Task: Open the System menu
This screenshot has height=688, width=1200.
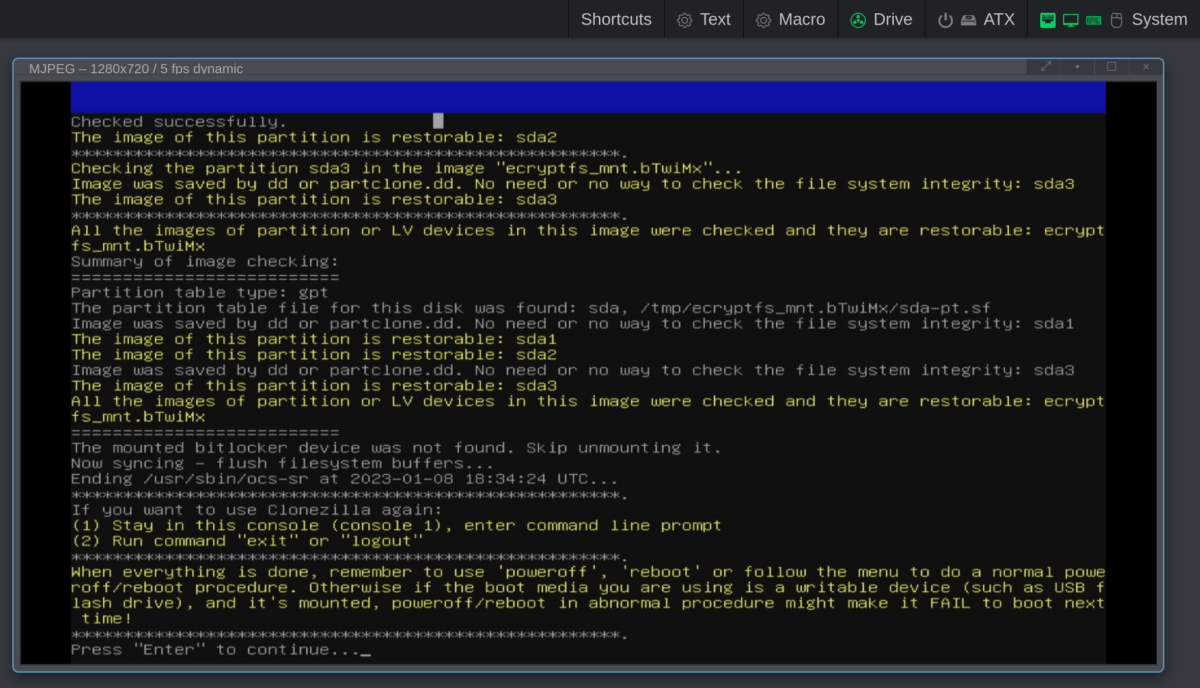Action: (x=1160, y=19)
